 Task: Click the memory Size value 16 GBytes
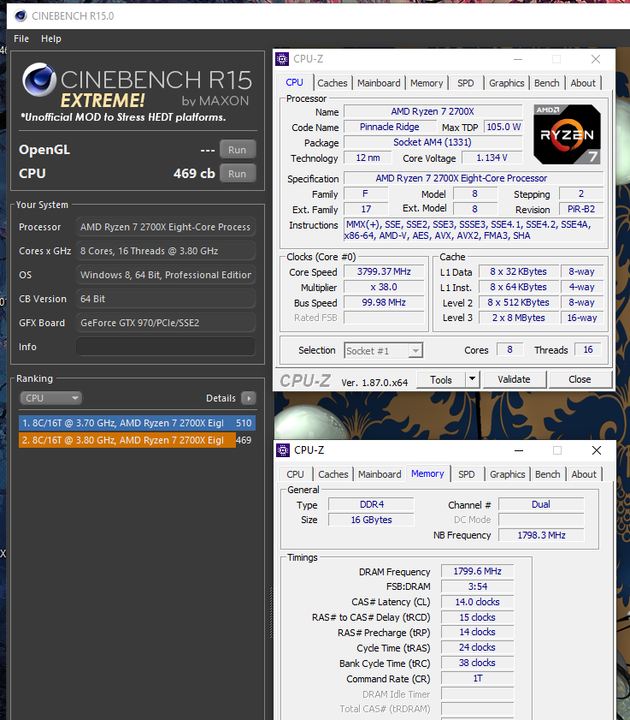click(x=371, y=520)
